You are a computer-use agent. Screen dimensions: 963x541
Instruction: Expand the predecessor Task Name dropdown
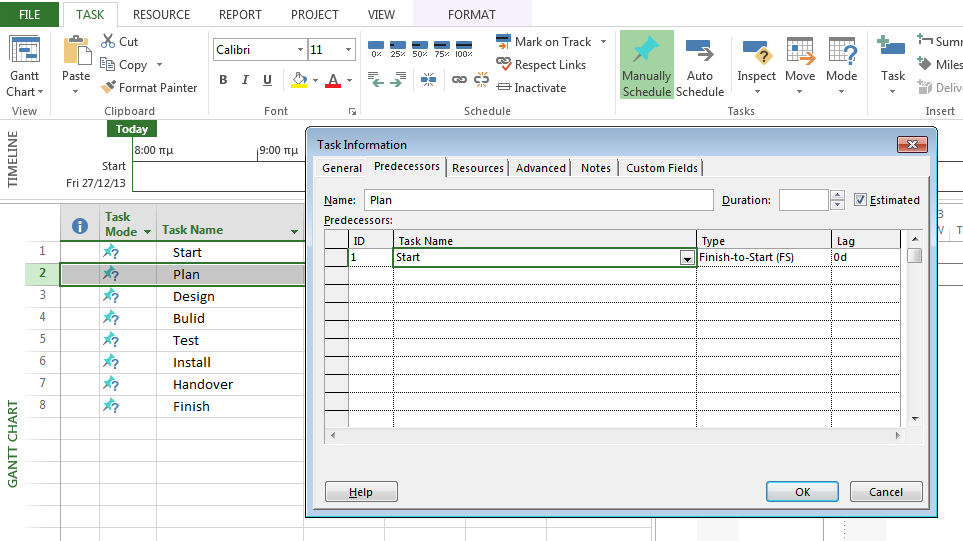pyautogui.click(x=687, y=259)
